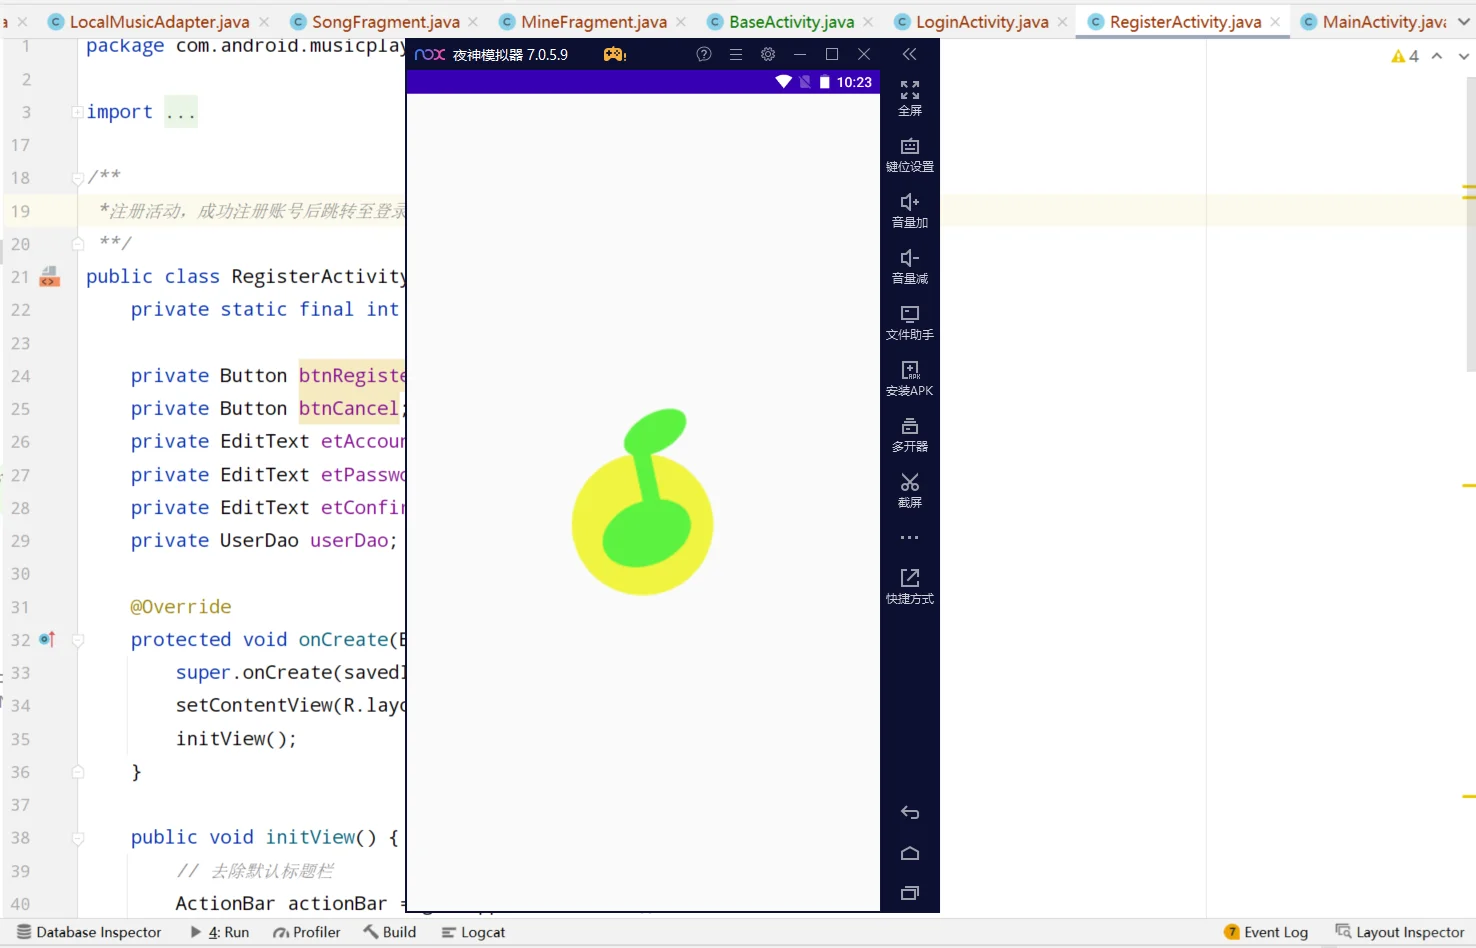Open the Logcat tool window

coord(474,932)
